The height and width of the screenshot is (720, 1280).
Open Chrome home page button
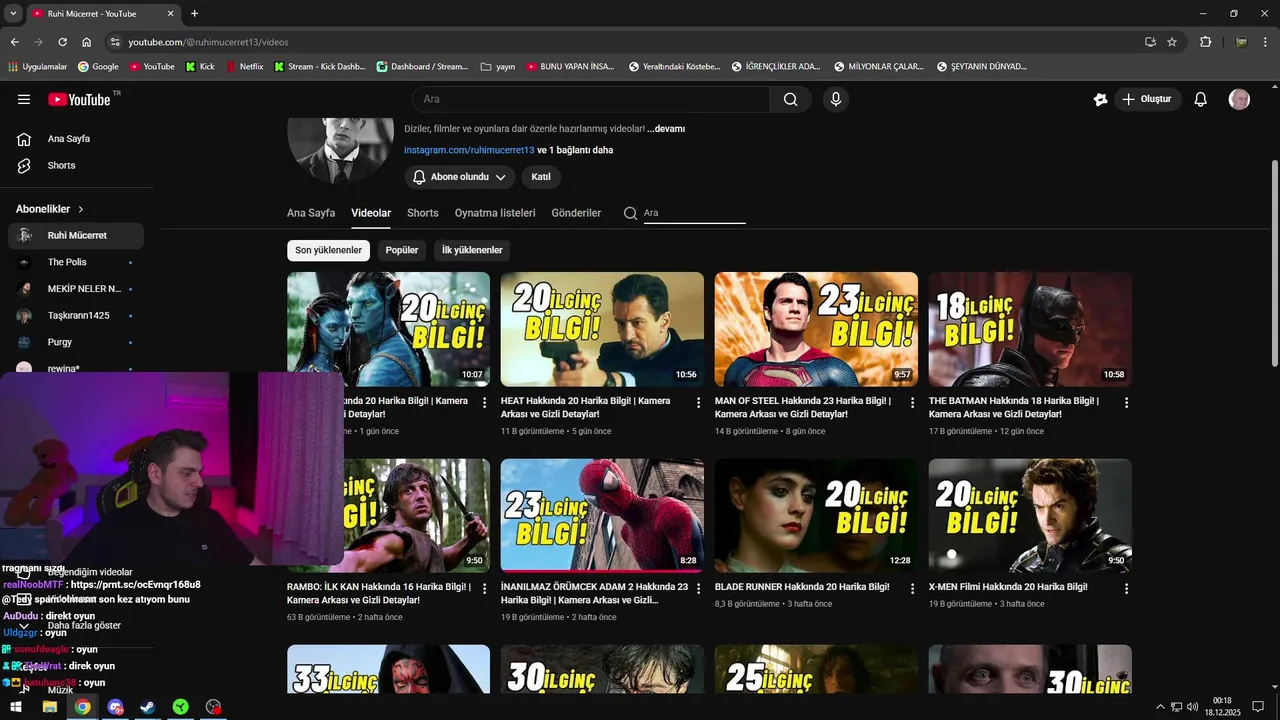click(86, 42)
